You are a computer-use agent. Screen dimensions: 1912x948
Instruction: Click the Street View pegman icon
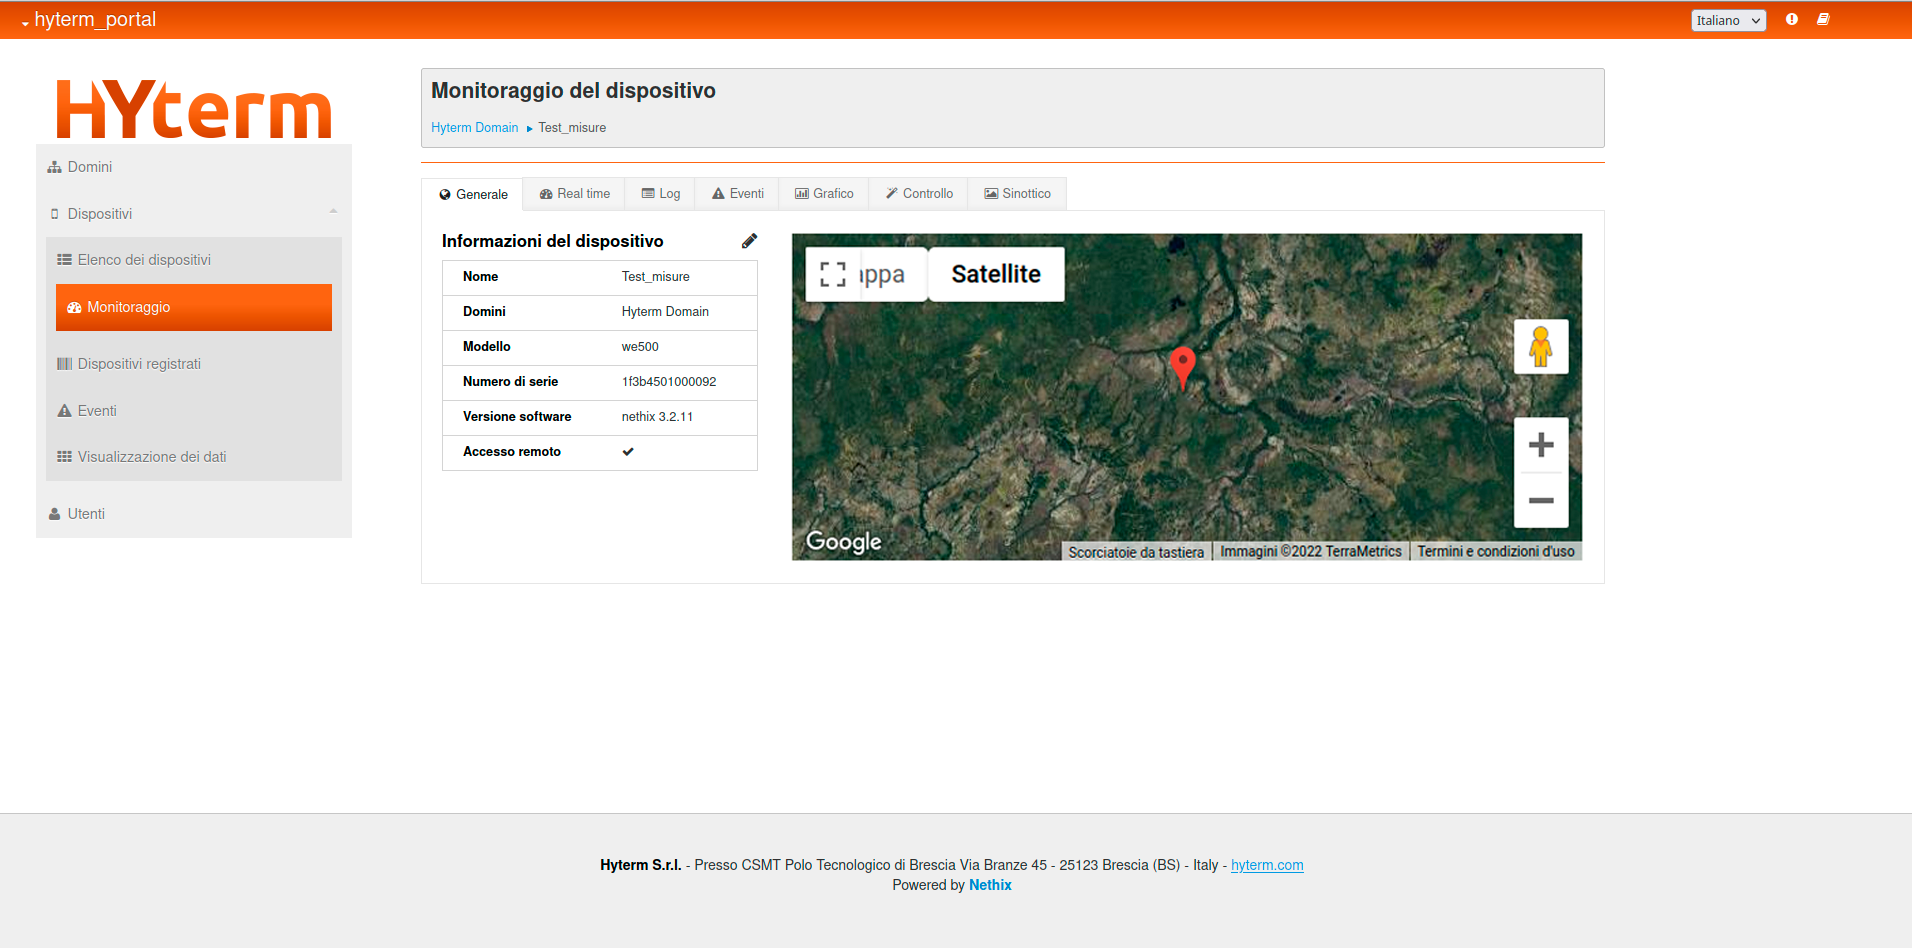click(1540, 347)
